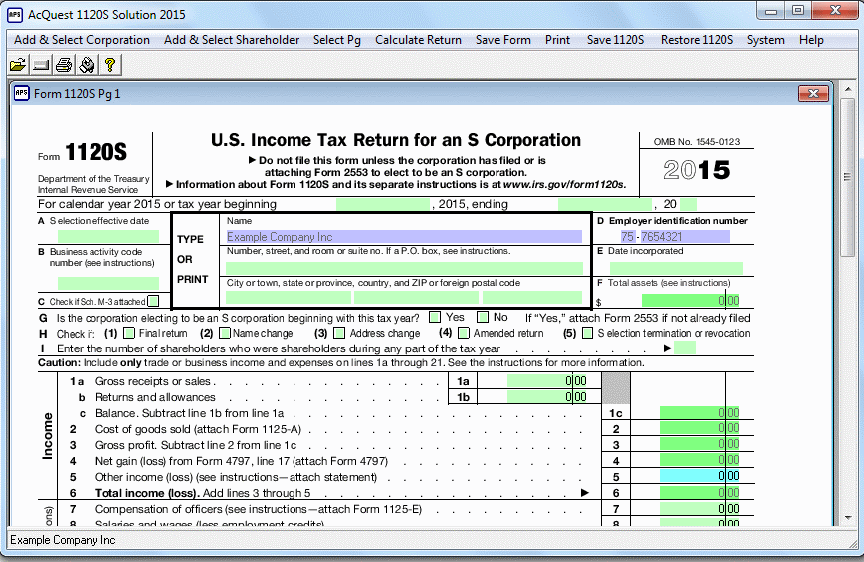Click the 'OMB No. 1545-0123' text
The height and width of the screenshot is (562, 864).
point(696,142)
